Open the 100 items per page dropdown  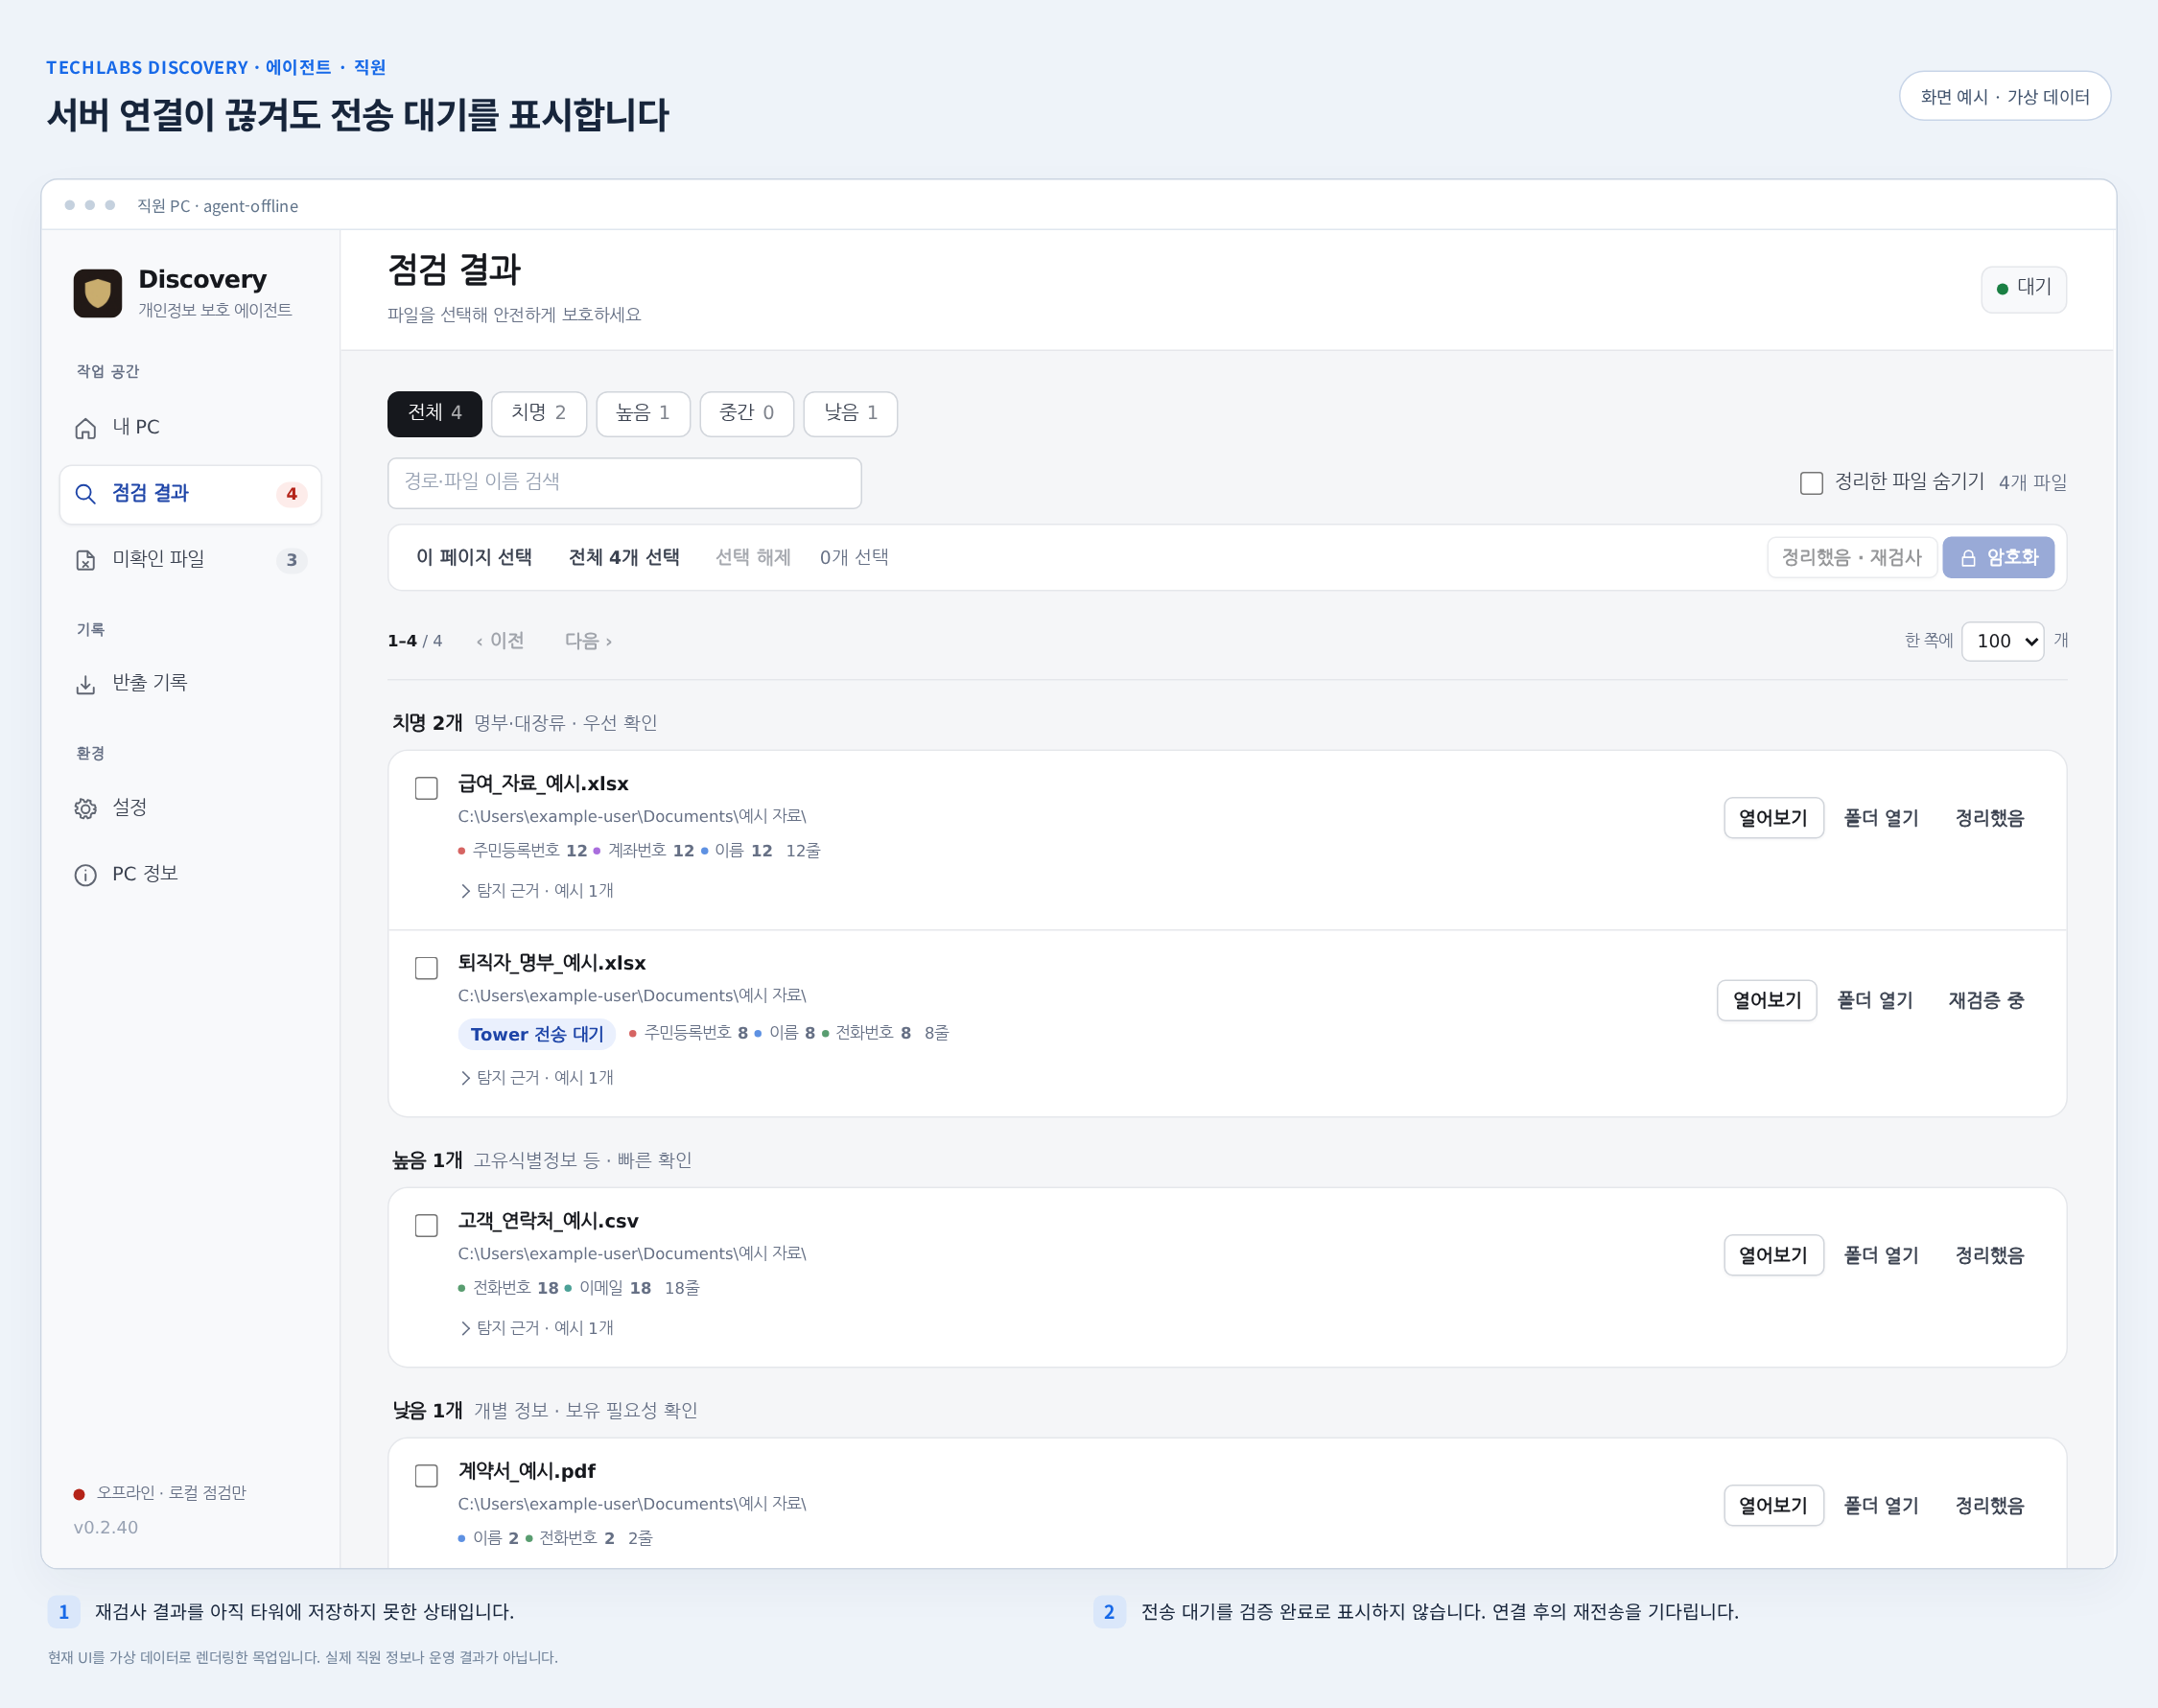2002,641
